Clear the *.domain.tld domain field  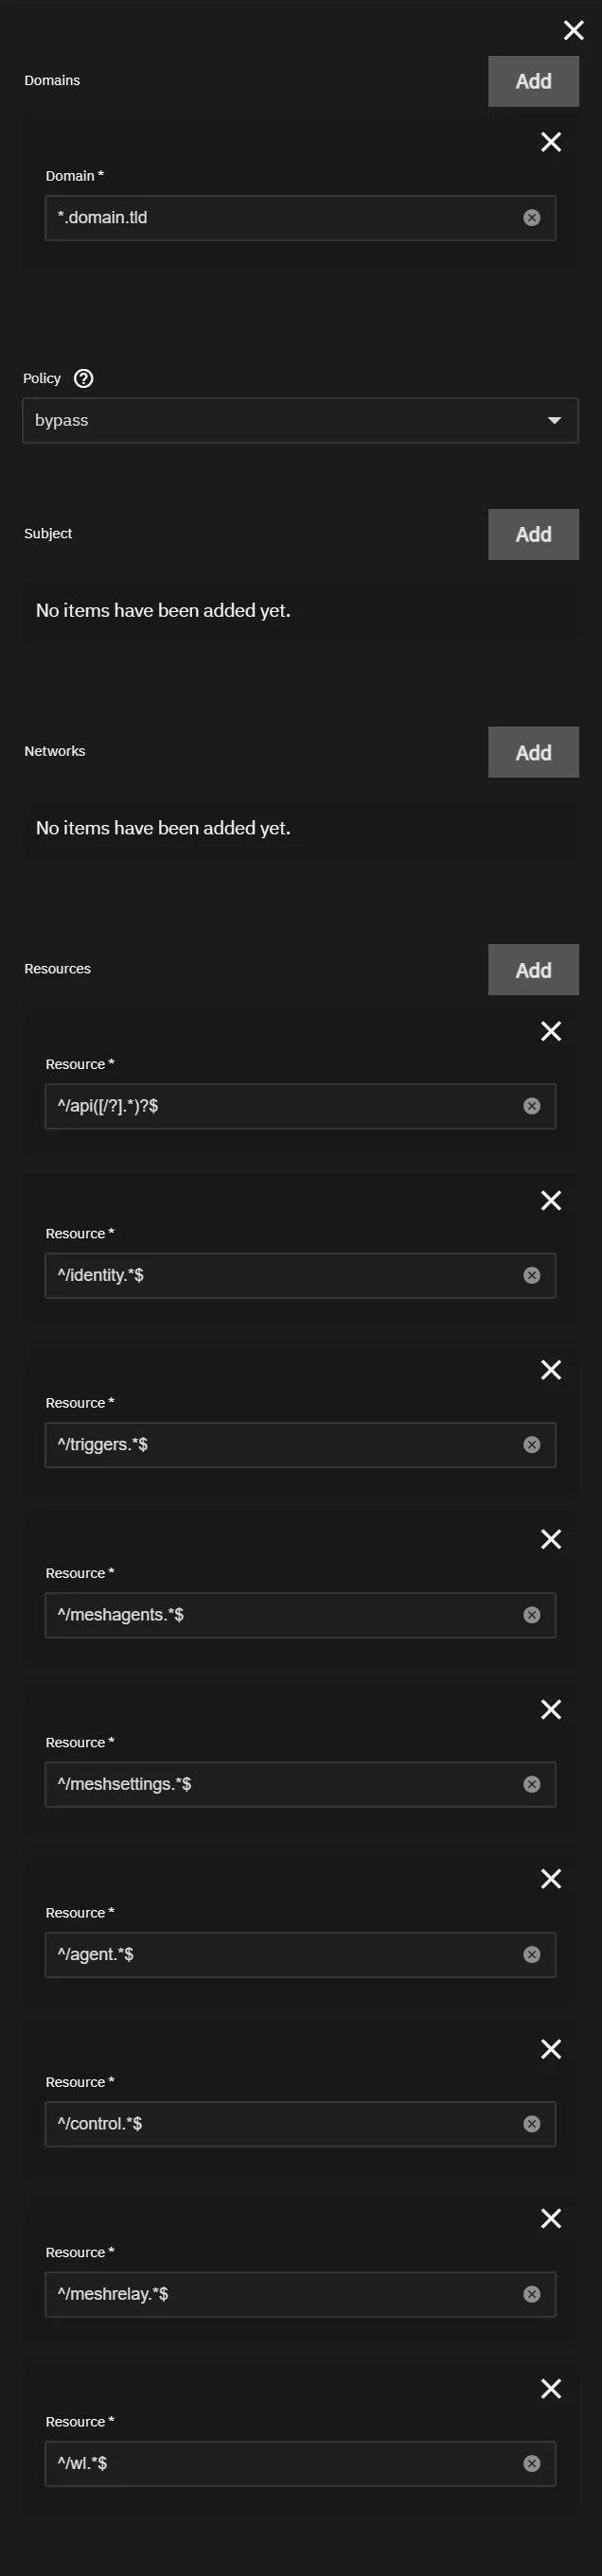coord(532,217)
